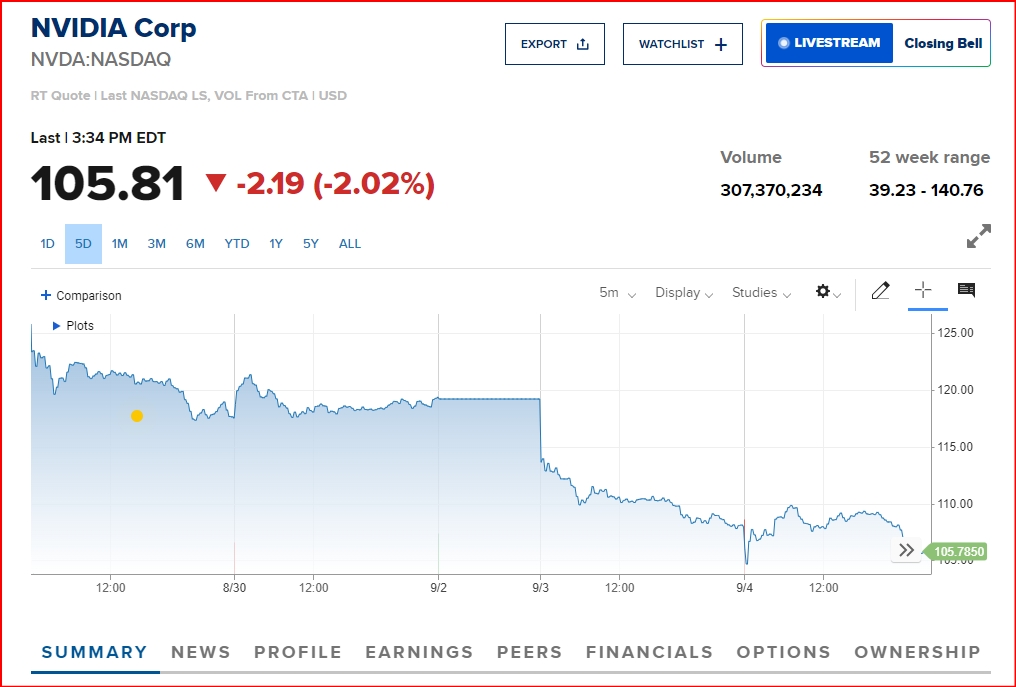Select the YTD time range
This screenshot has height=687, width=1016.
click(x=237, y=244)
